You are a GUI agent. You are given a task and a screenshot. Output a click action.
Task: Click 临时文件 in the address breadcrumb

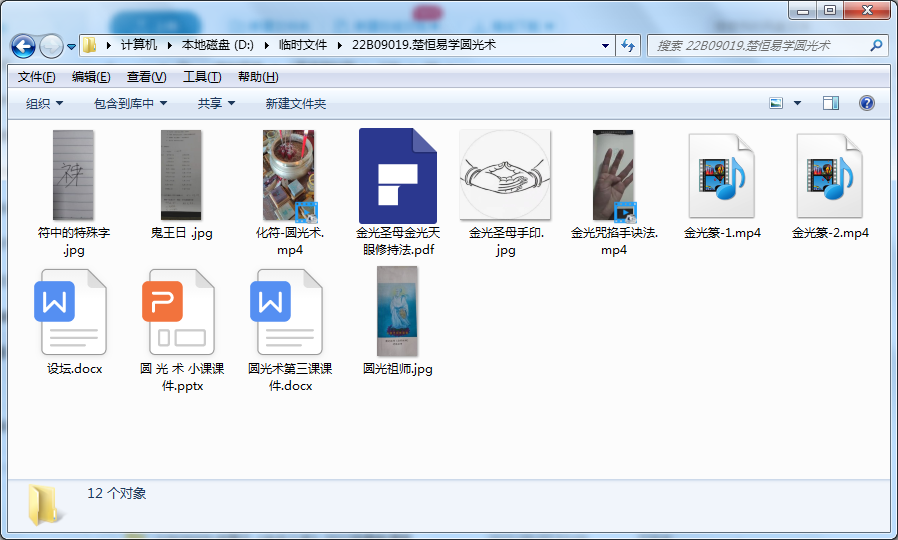point(302,45)
